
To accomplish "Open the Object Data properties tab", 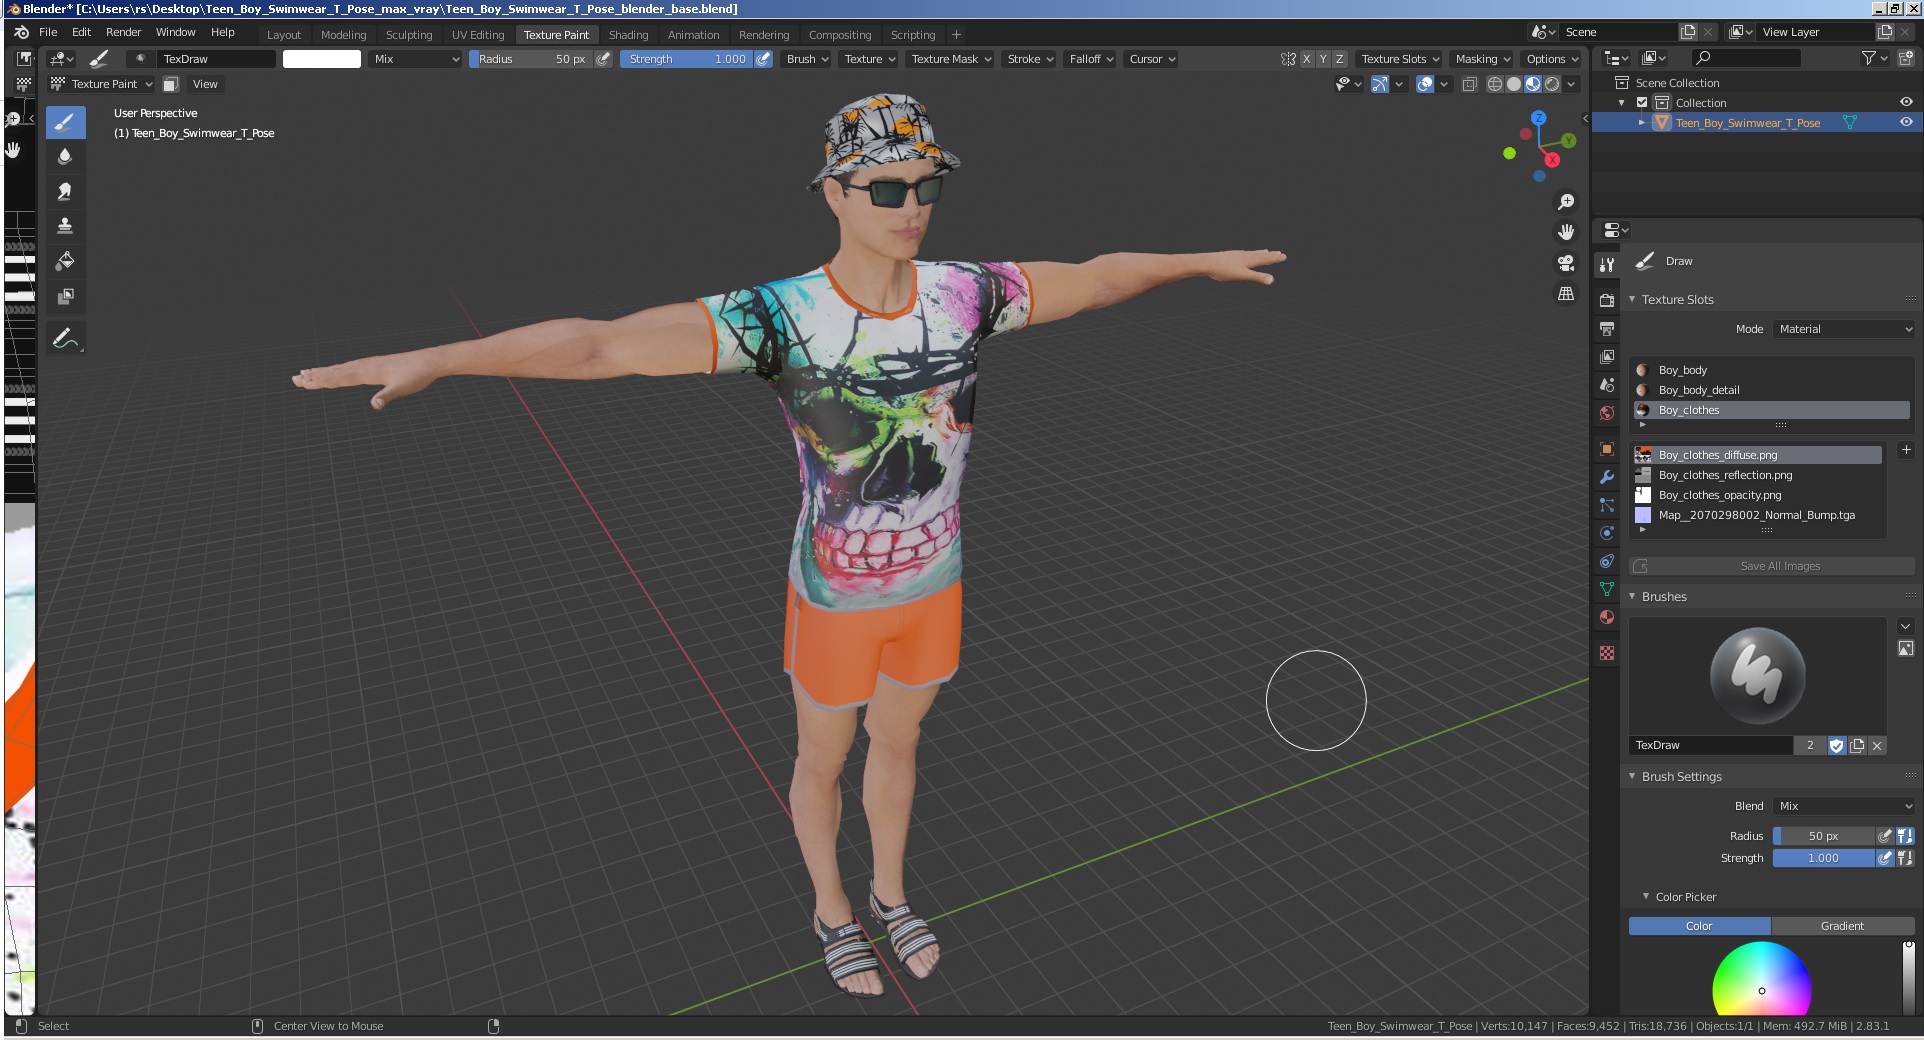I will pyautogui.click(x=1607, y=589).
